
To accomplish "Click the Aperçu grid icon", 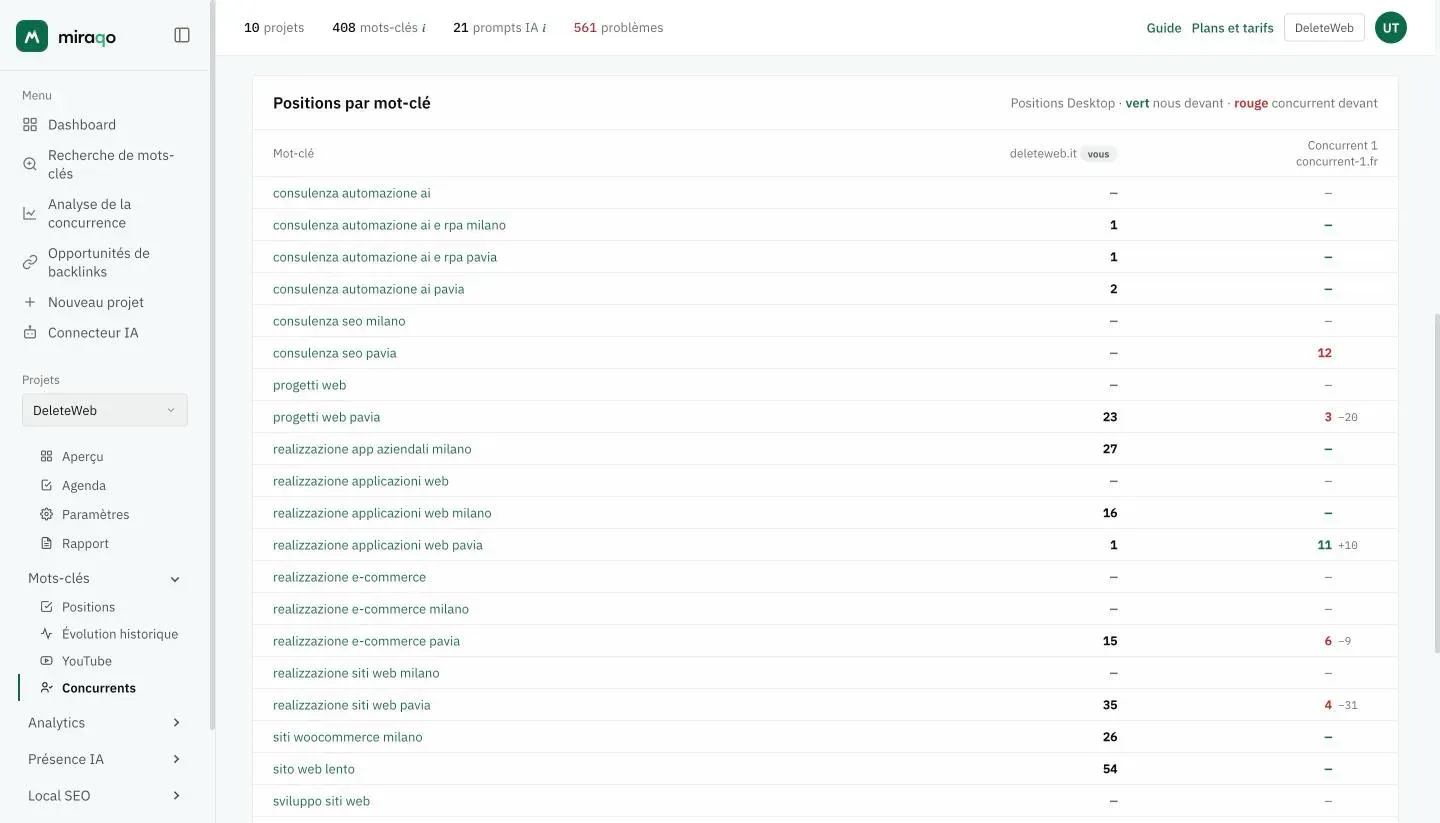I will tap(46, 456).
